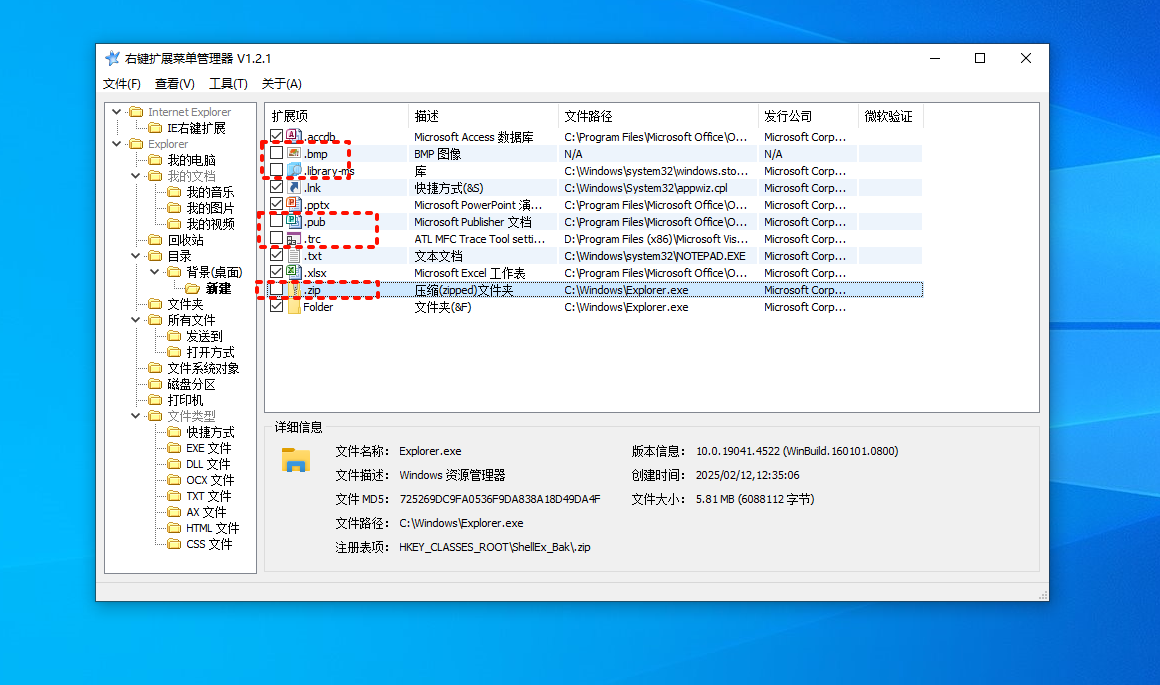The image size is (1160, 685).
Task: Open the 查看(V) menu
Action: pos(174,84)
